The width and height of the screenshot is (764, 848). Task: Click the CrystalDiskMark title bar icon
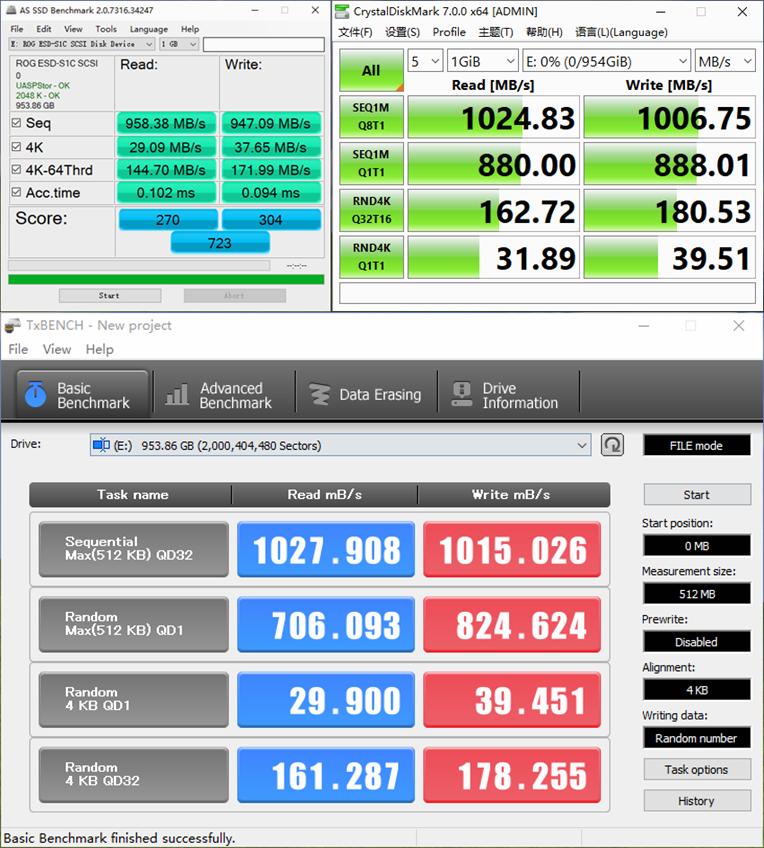[x=342, y=11]
